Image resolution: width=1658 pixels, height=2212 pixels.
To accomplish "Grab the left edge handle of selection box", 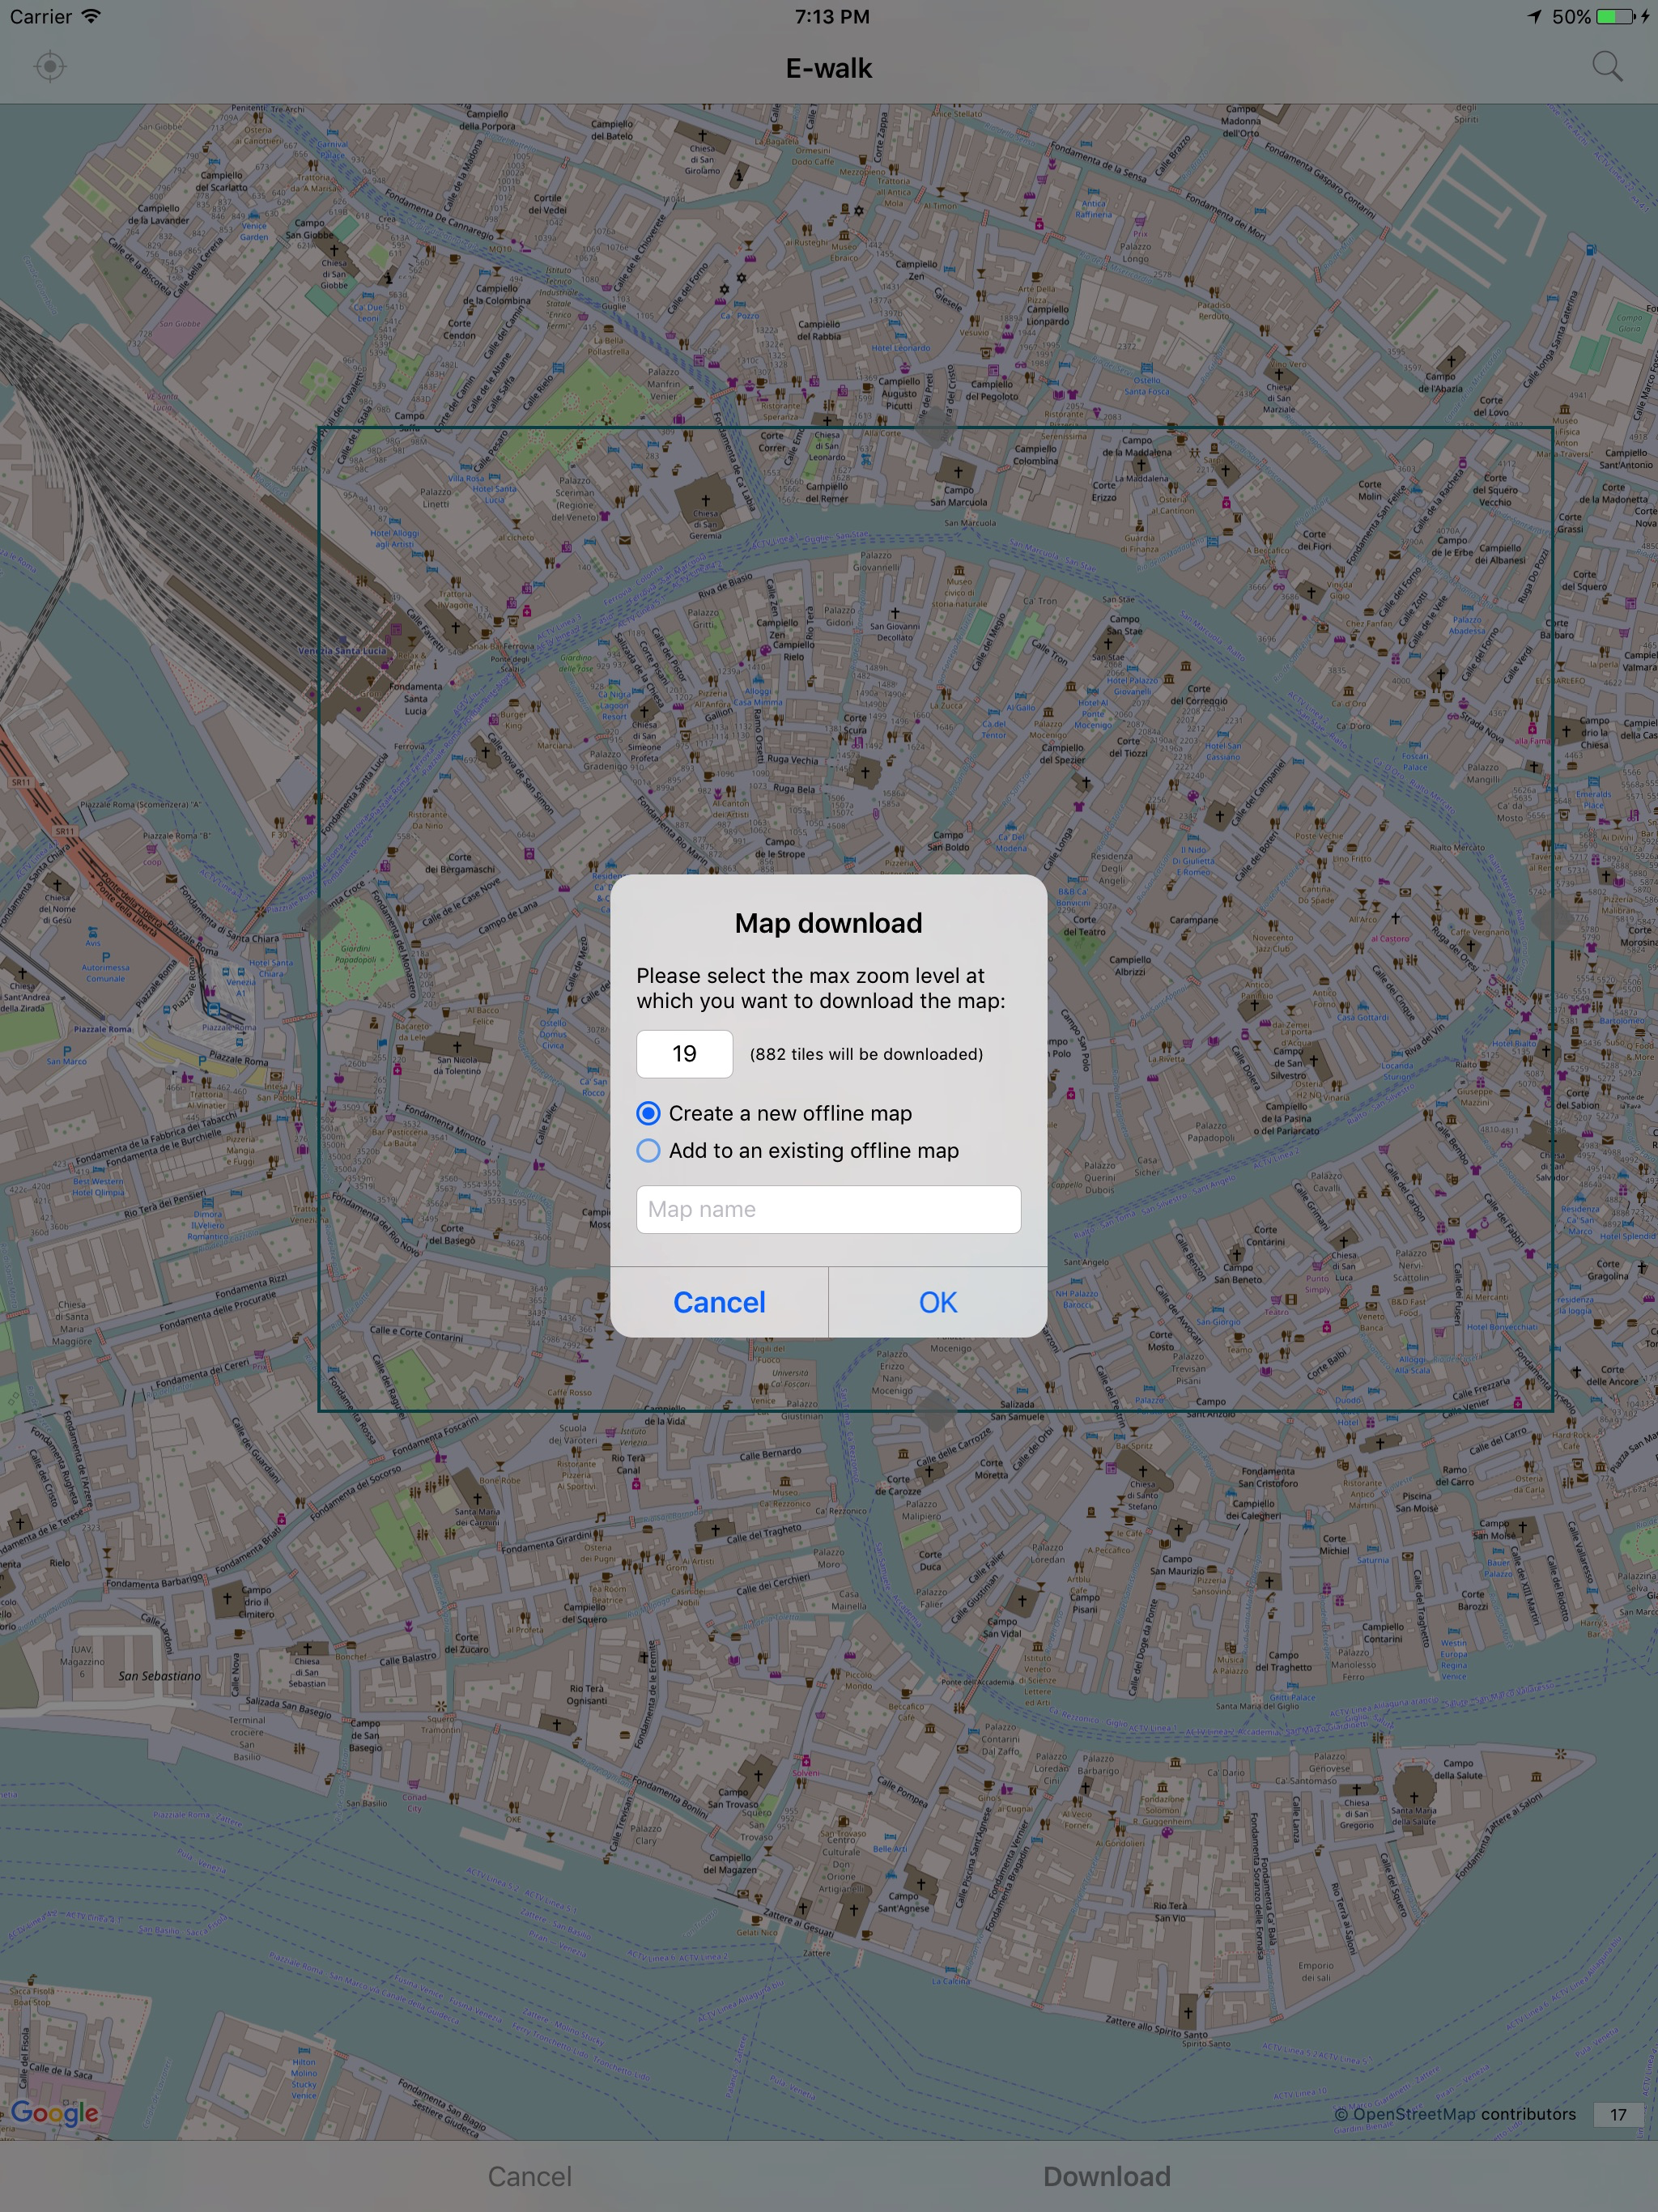I will click(x=319, y=919).
